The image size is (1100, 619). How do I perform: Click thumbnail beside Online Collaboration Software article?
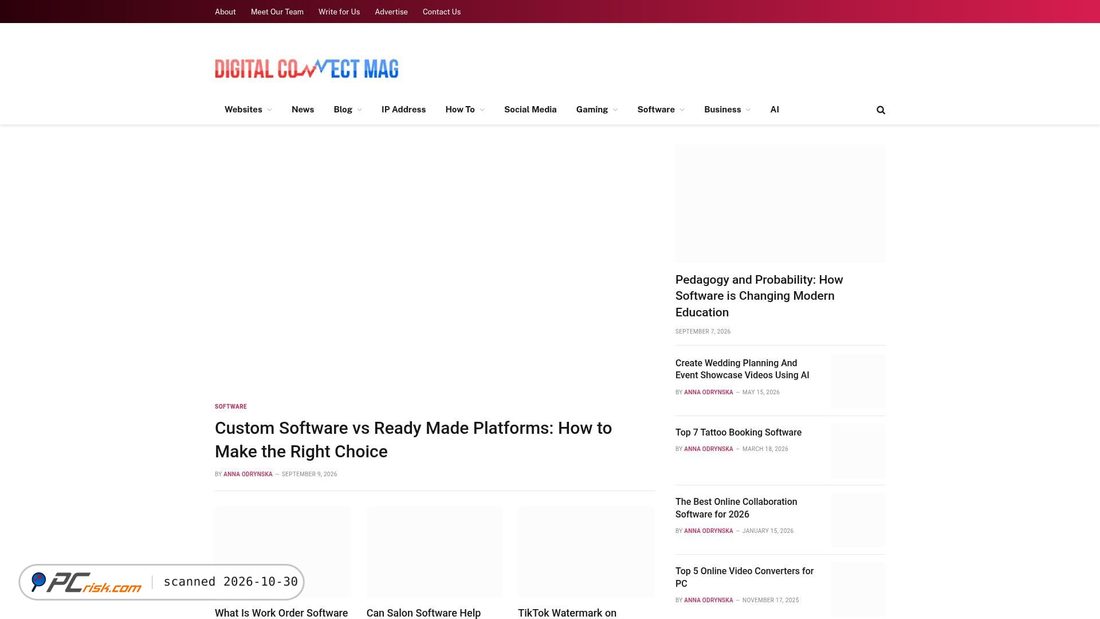(x=858, y=520)
